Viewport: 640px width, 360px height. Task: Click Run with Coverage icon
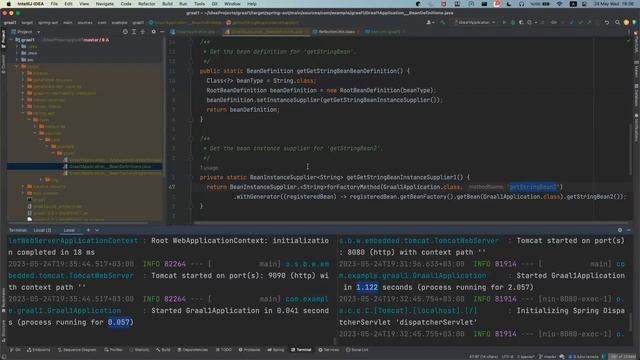point(522,22)
